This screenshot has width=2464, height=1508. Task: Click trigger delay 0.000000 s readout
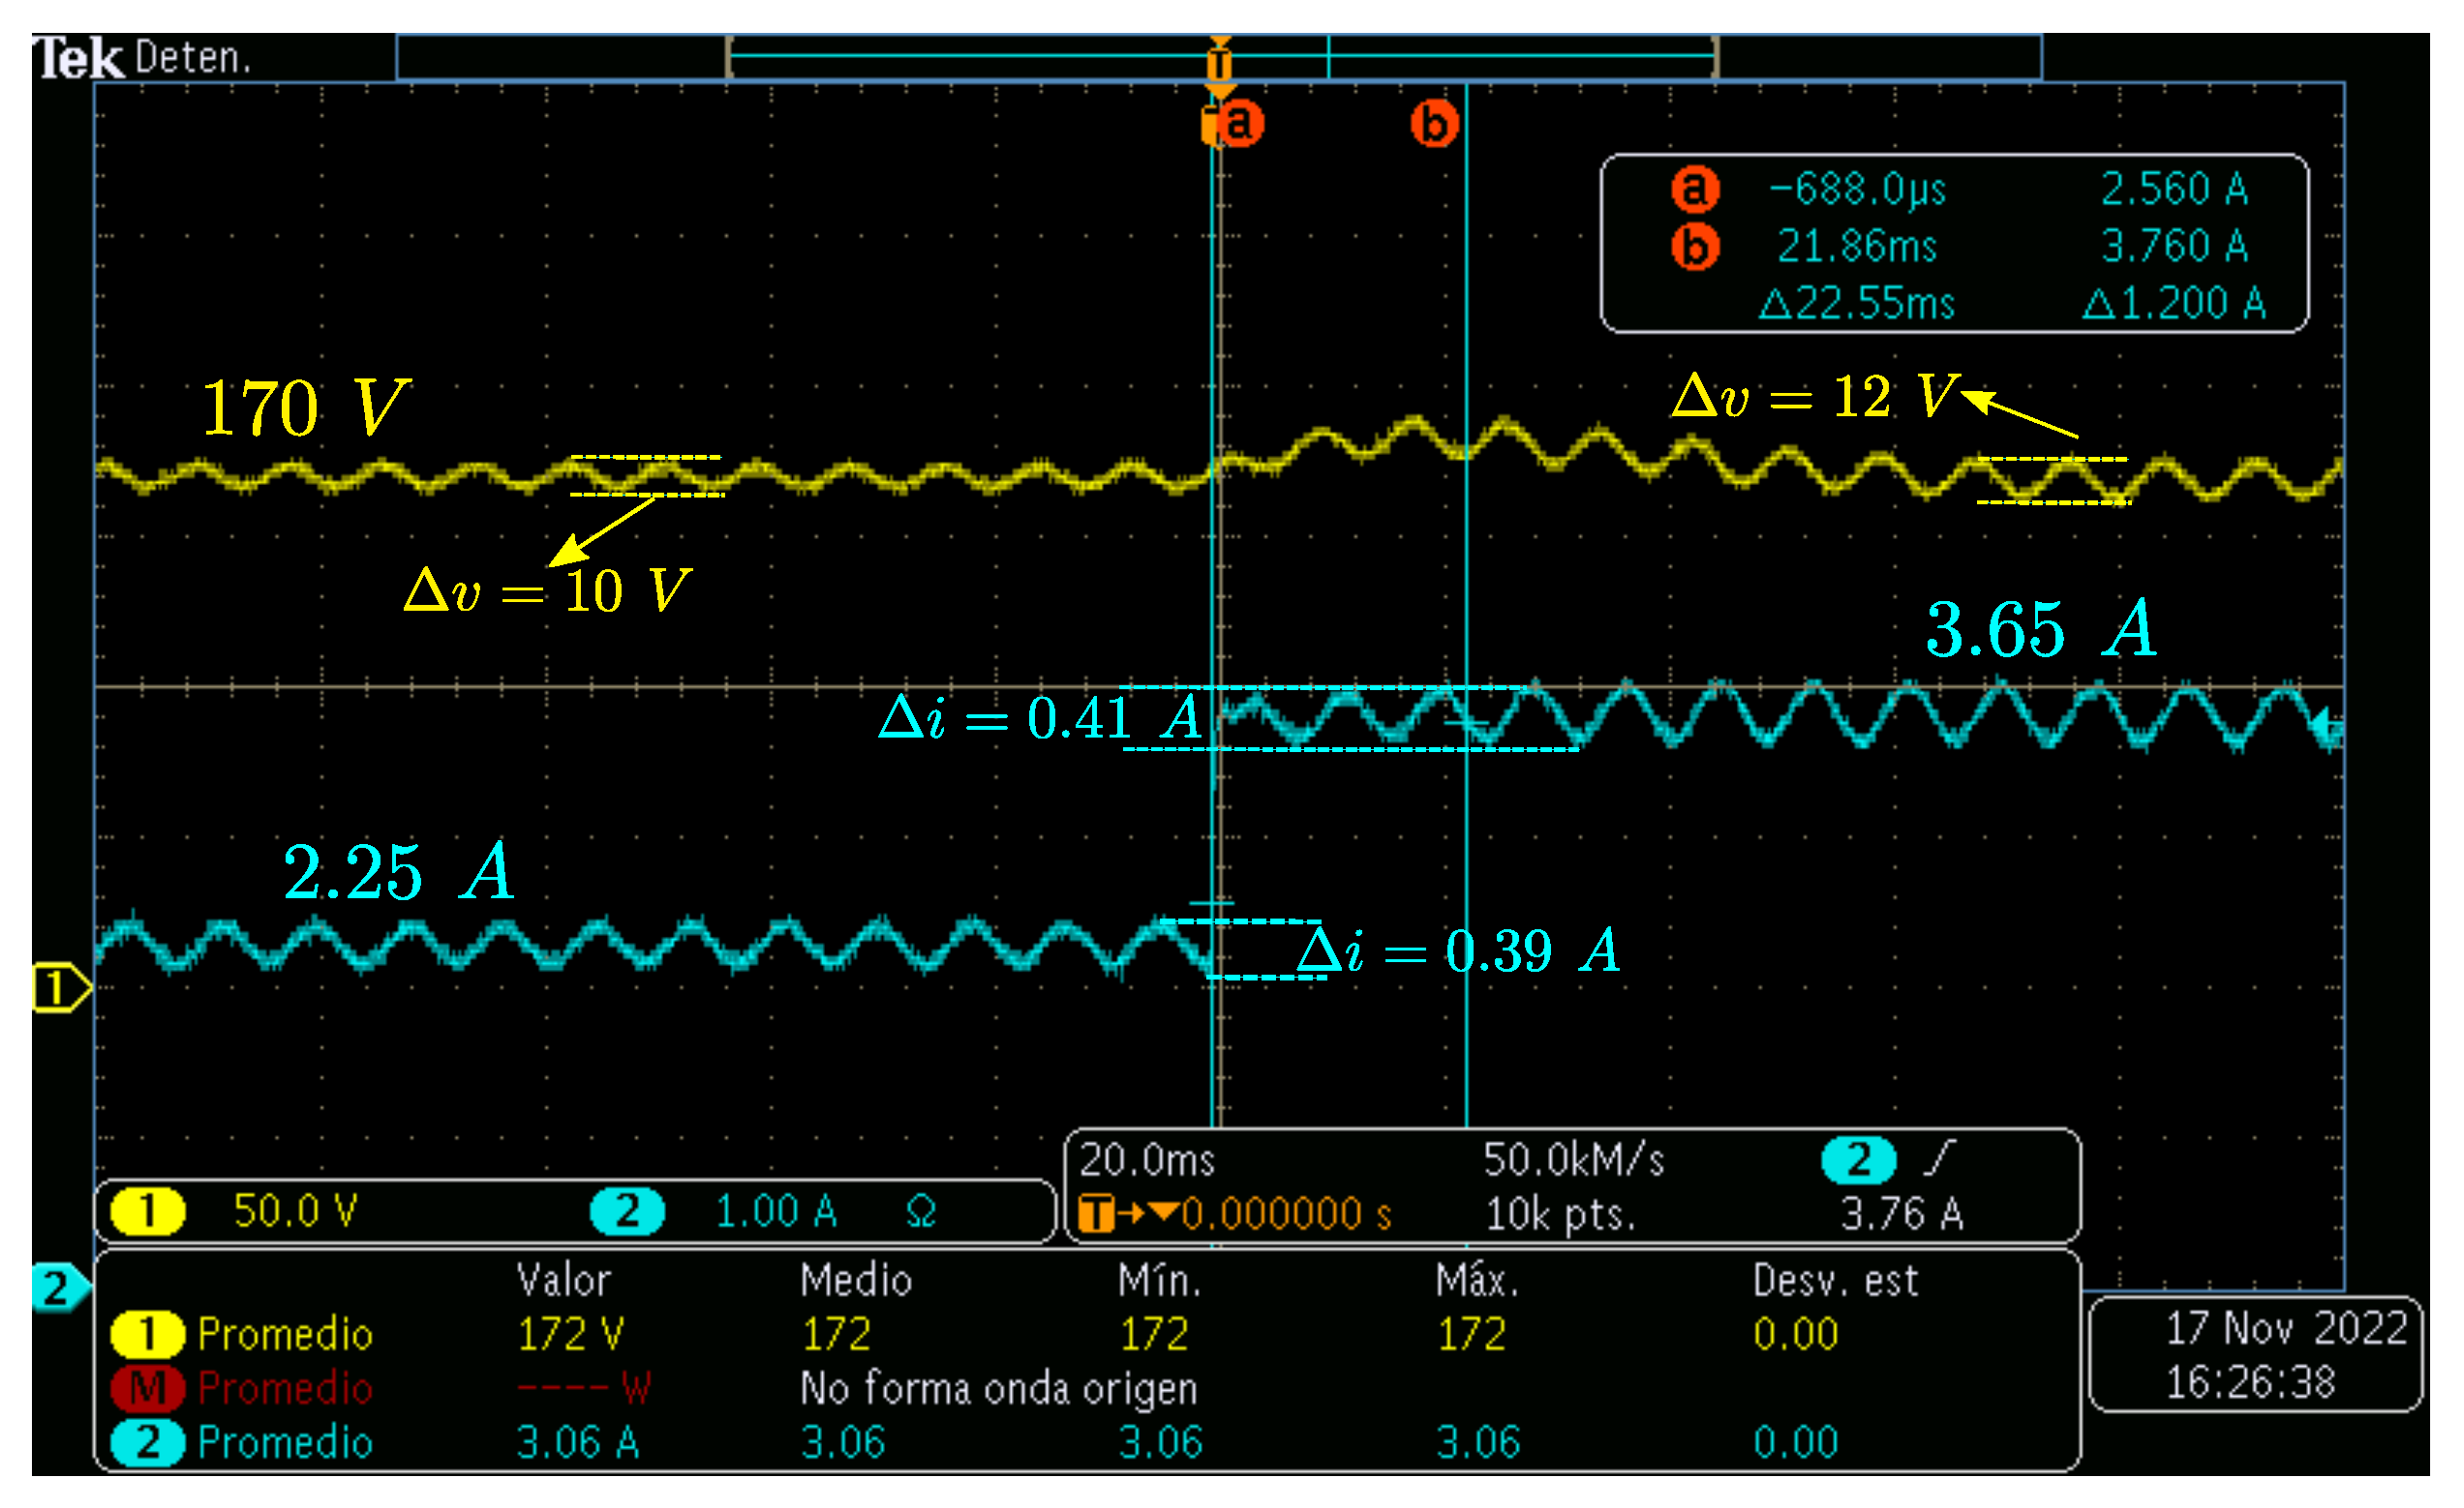tap(1285, 1214)
